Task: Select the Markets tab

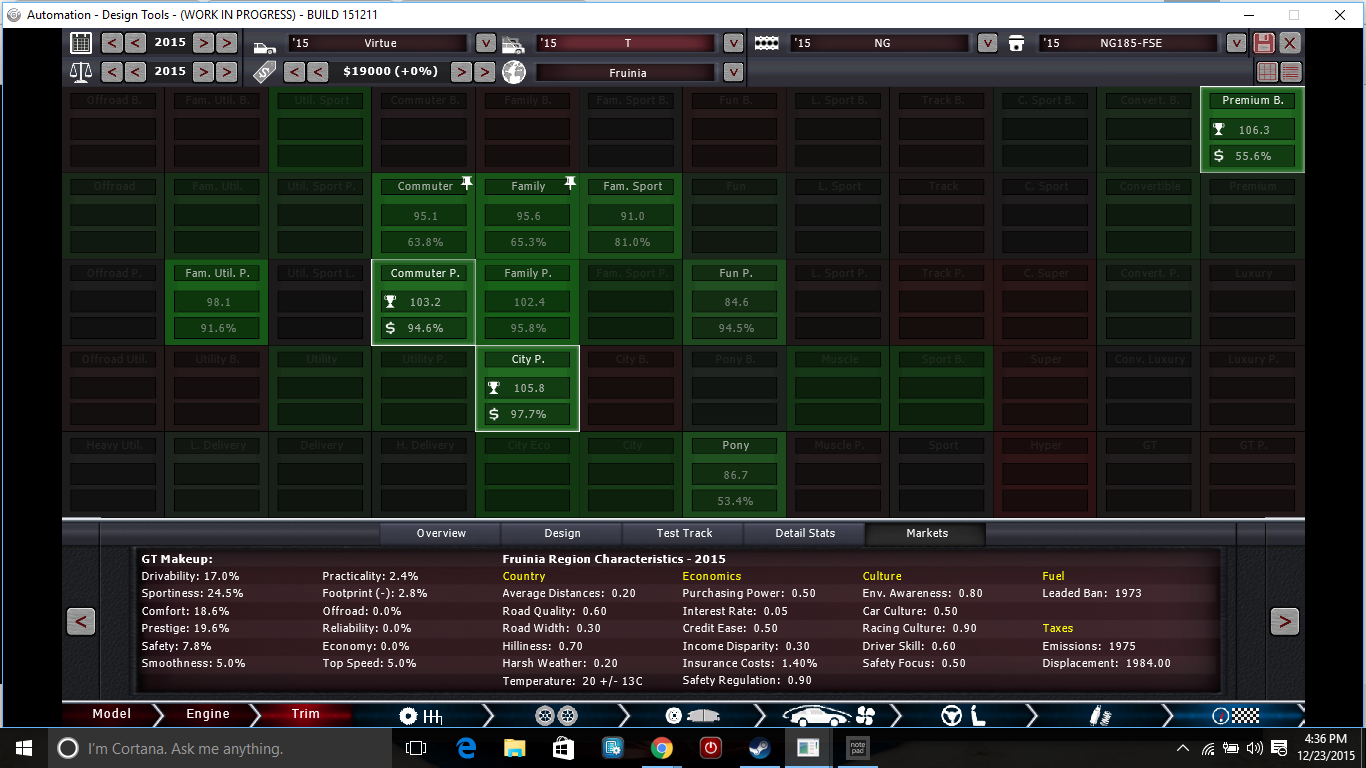Action: pyautogui.click(x=927, y=533)
